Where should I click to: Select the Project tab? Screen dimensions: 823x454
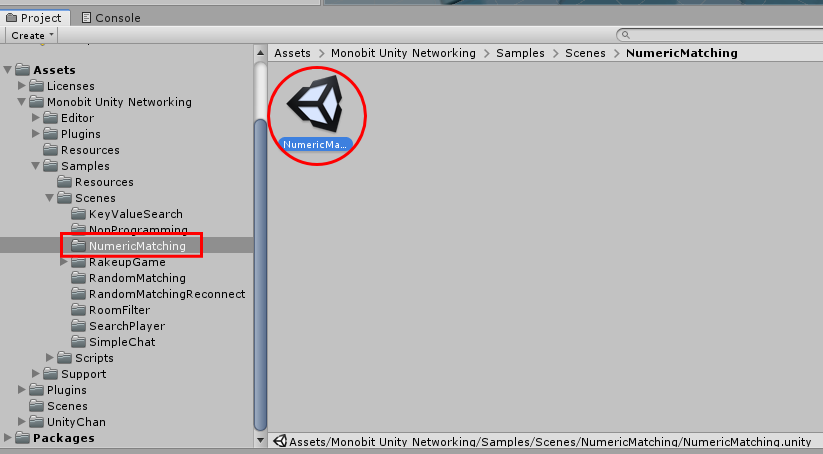click(x=34, y=18)
